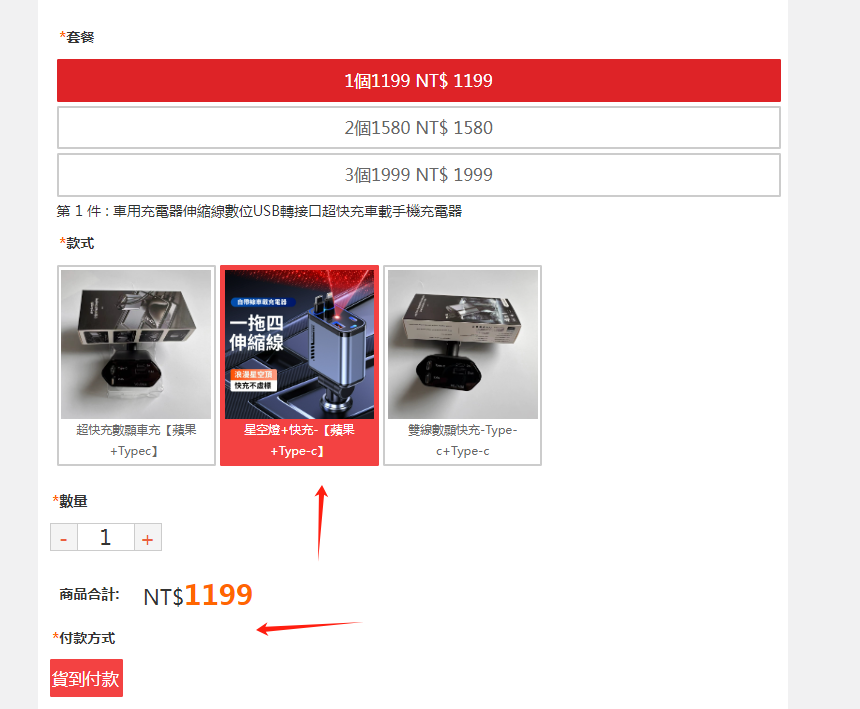This screenshot has width=860, height=709.
Task: Select the 超快充數顯車充【蘋果+Typec】 label
Action: tap(136, 440)
